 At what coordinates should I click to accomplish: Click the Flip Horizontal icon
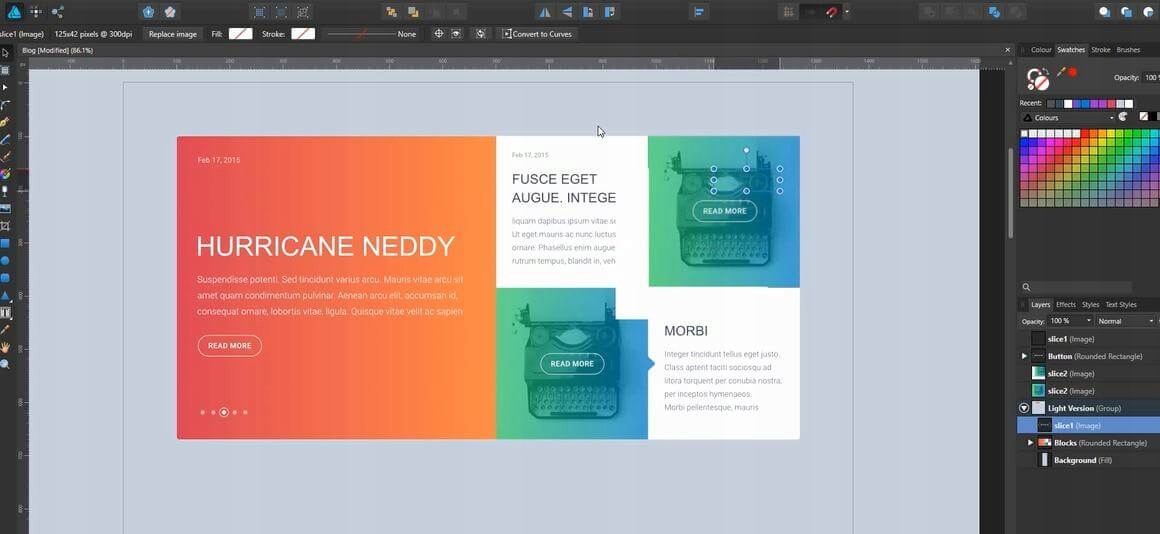click(x=544, y=12)
